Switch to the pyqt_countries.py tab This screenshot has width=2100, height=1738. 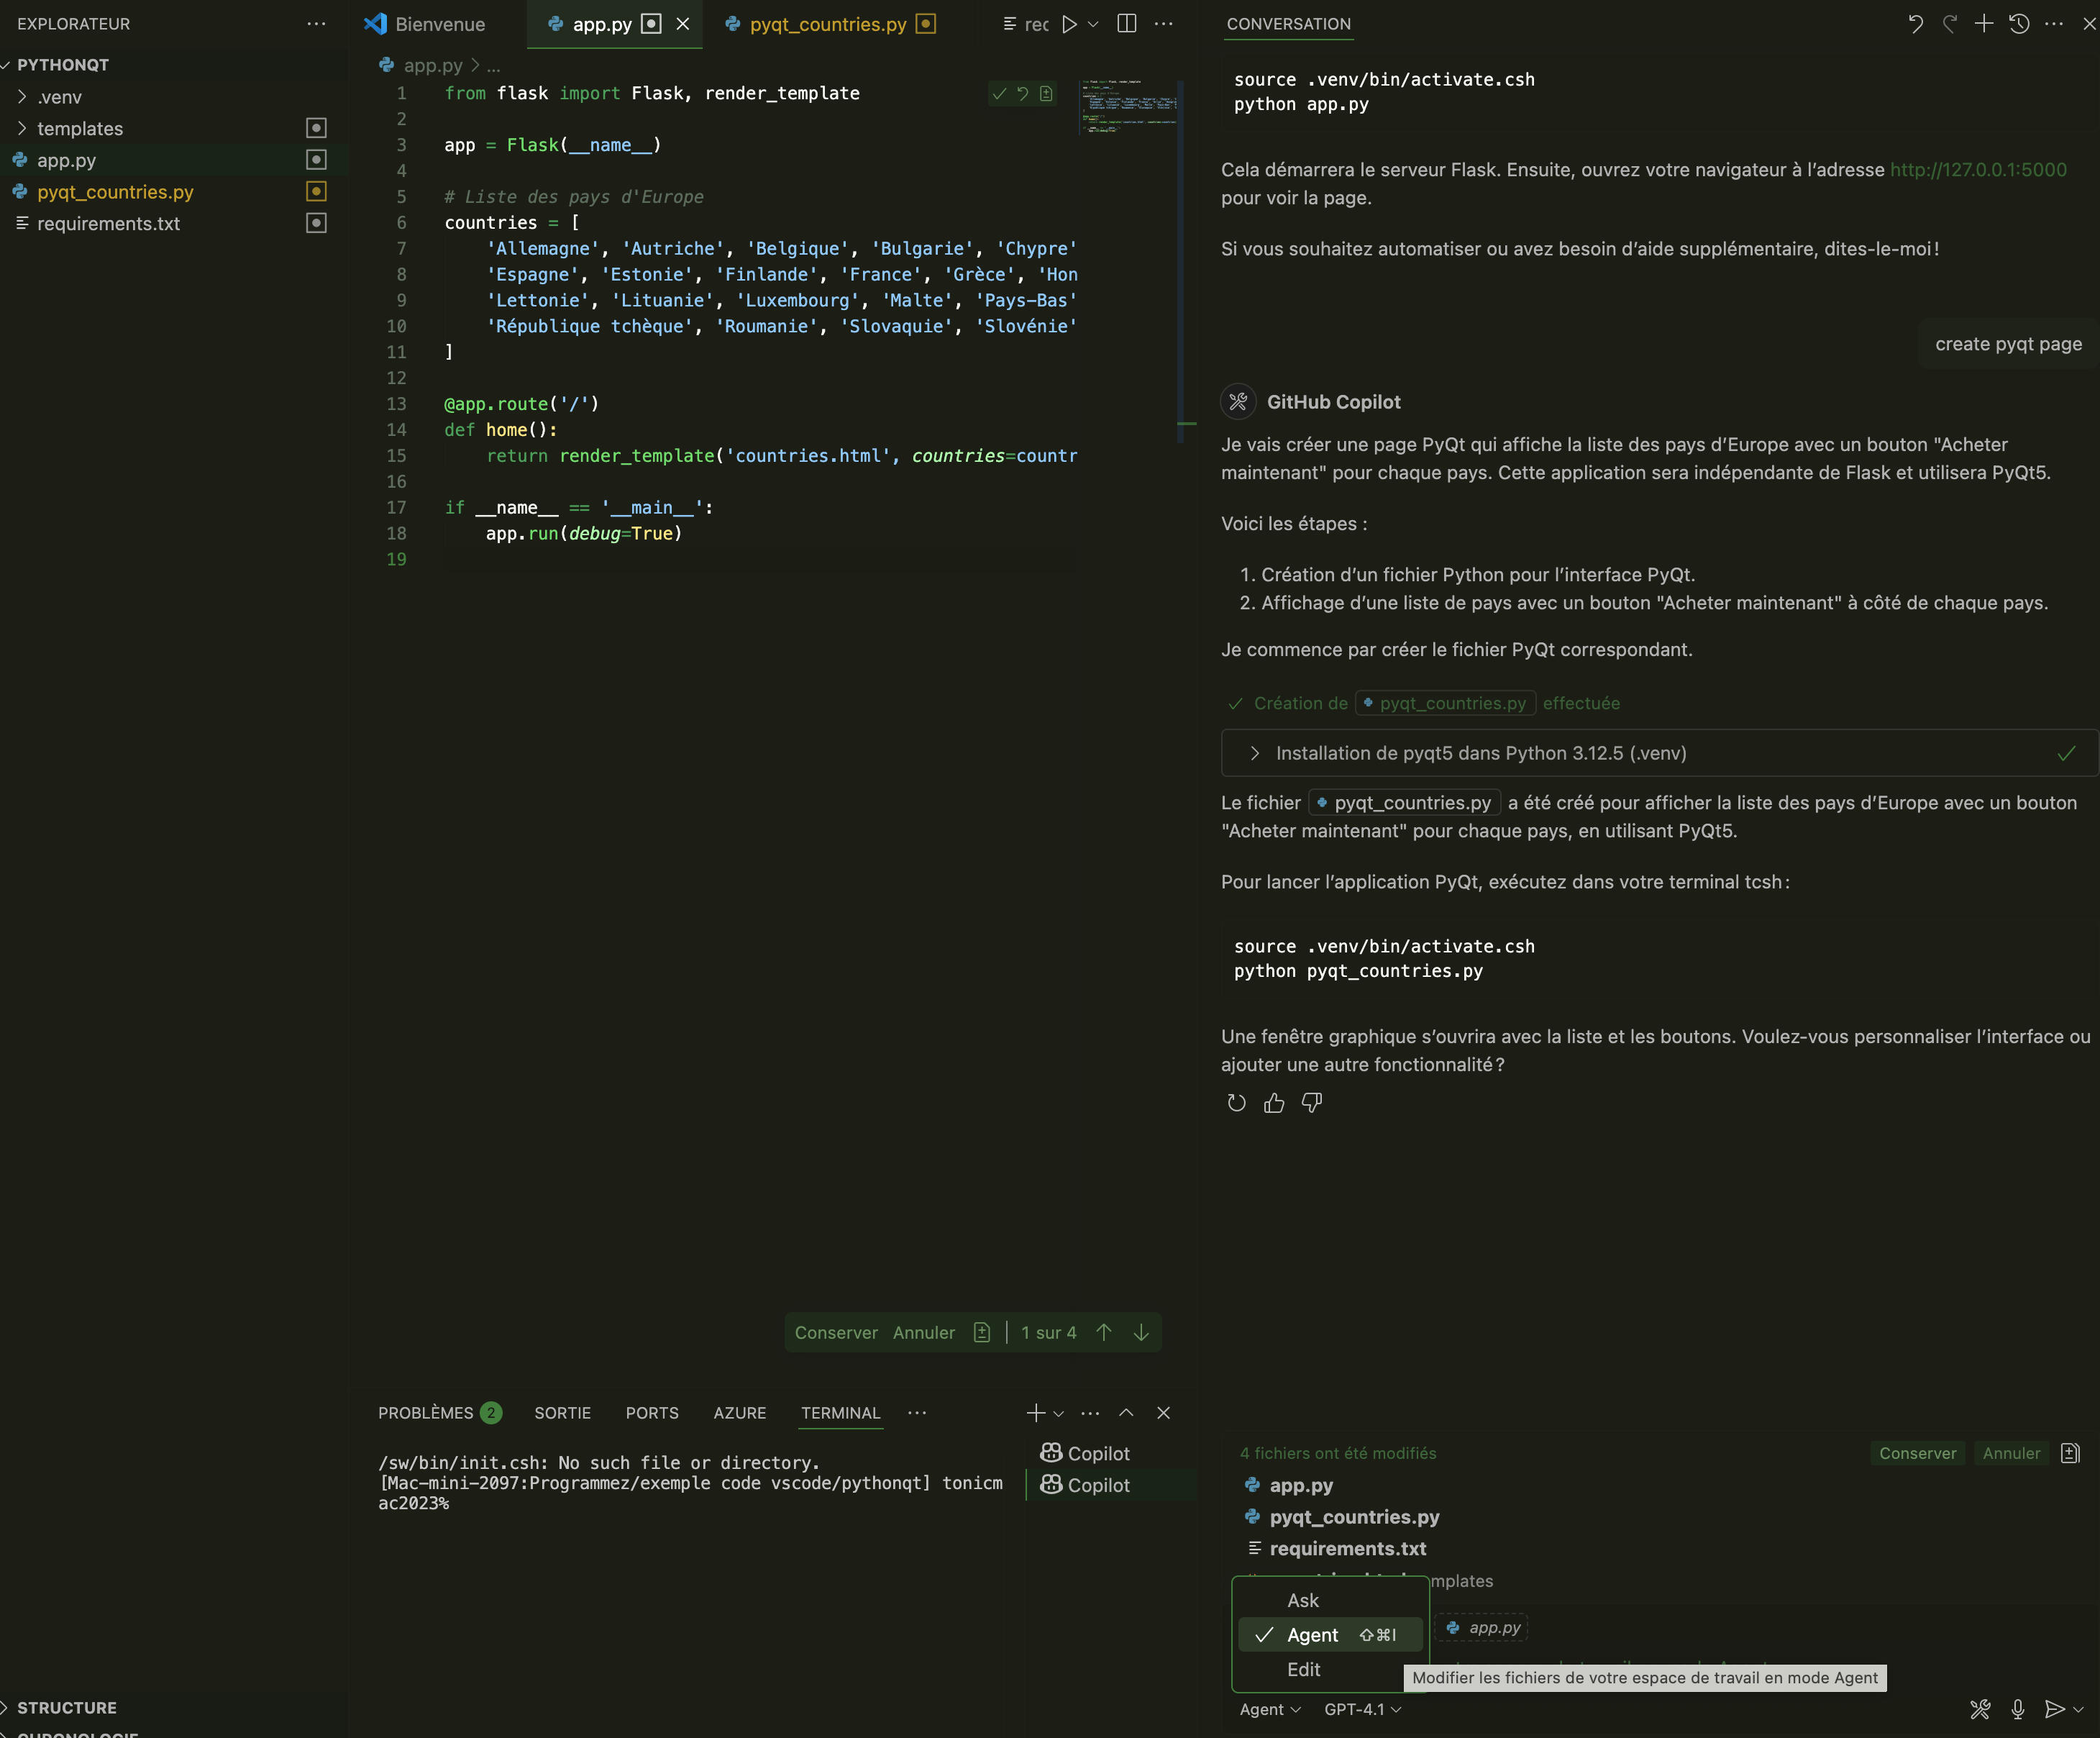[827, 24]
